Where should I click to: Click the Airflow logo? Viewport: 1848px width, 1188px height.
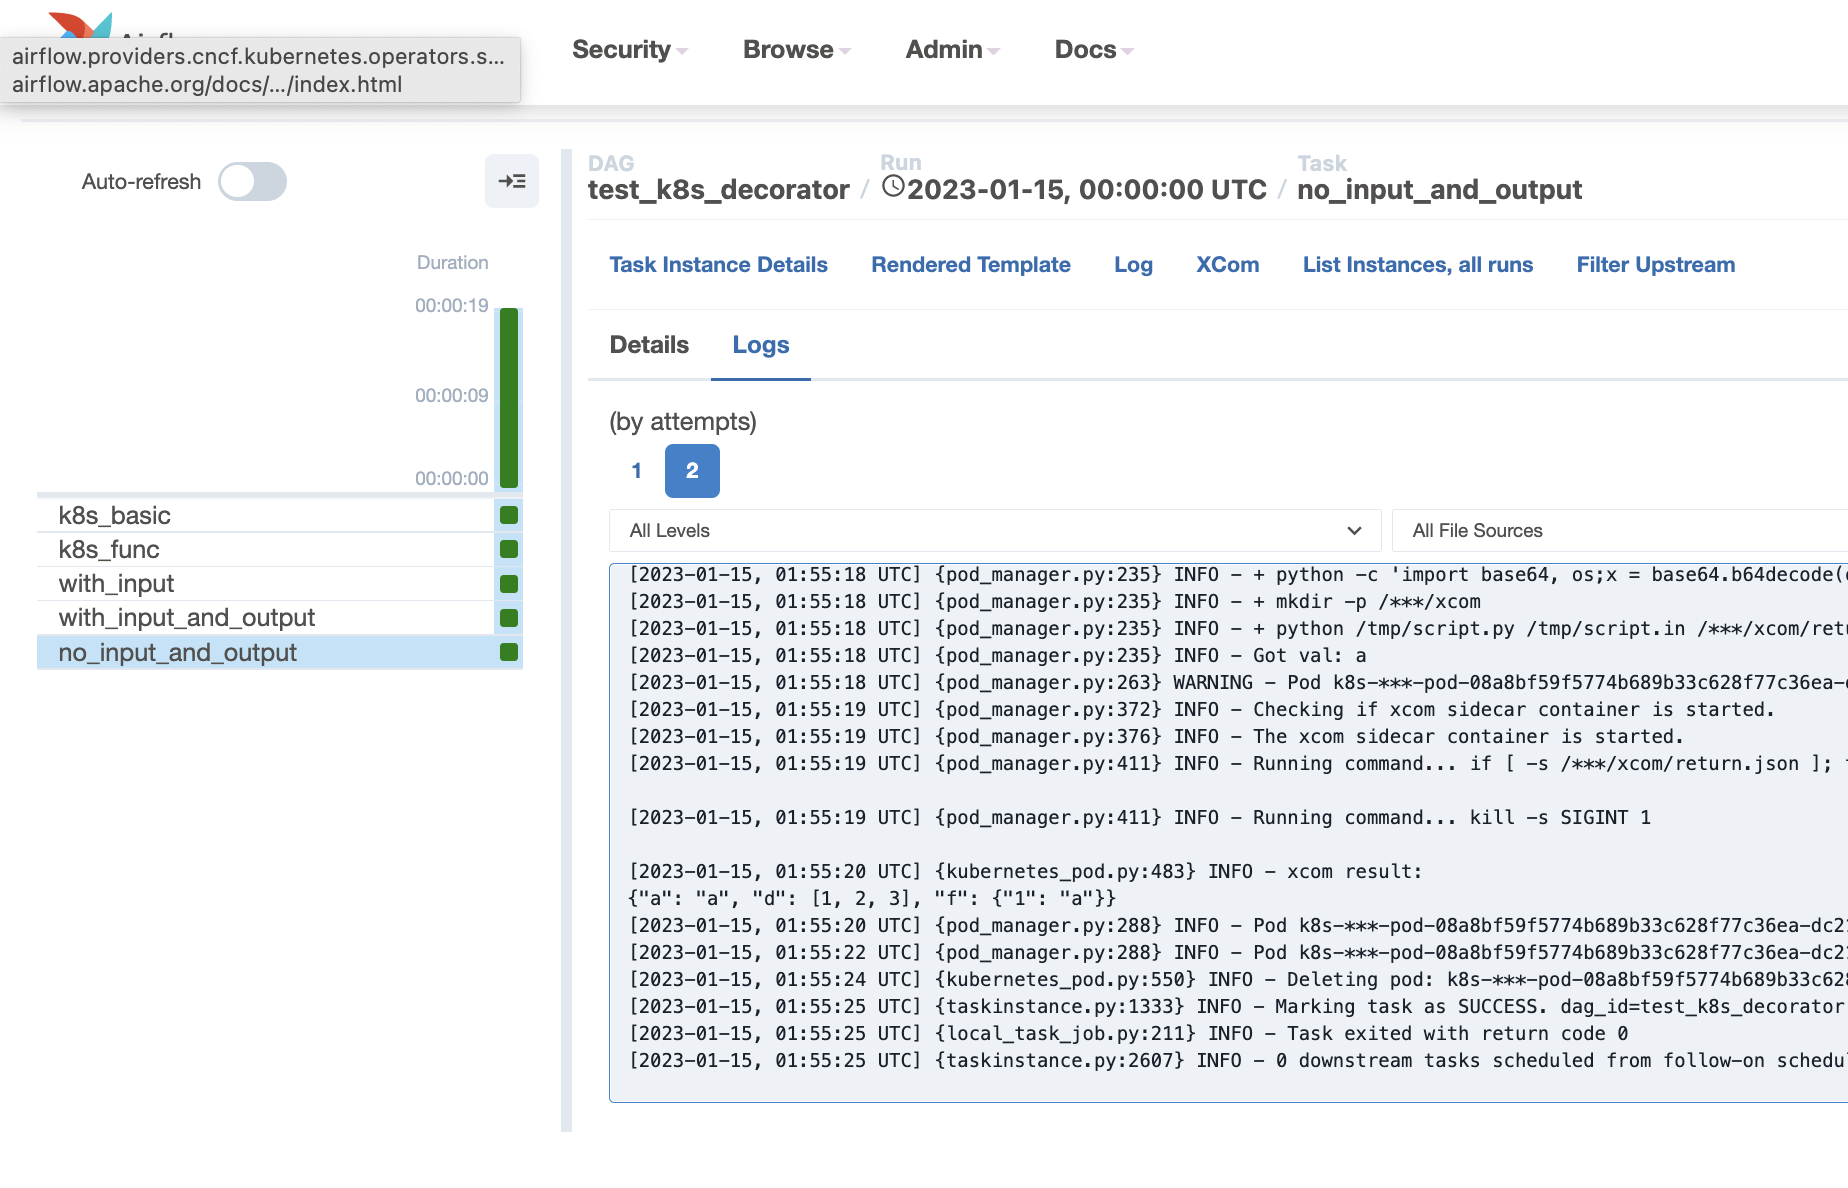click(x=82, y=25)
